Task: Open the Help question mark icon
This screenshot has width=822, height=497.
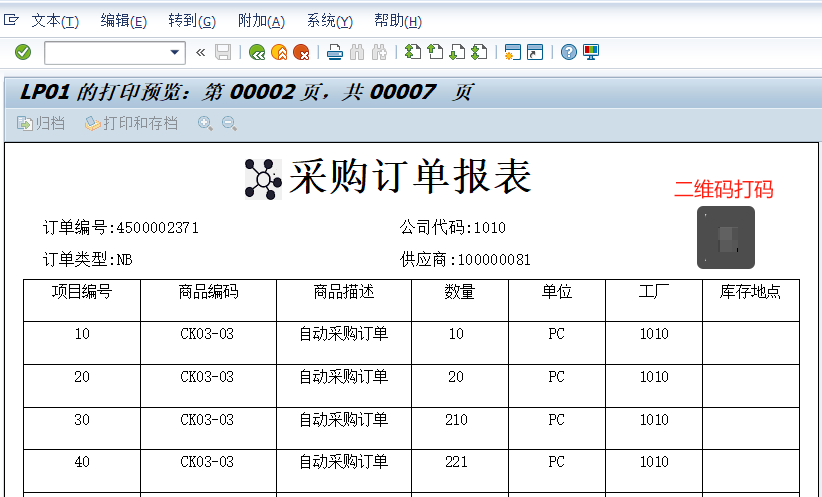Action: (569, 52)
